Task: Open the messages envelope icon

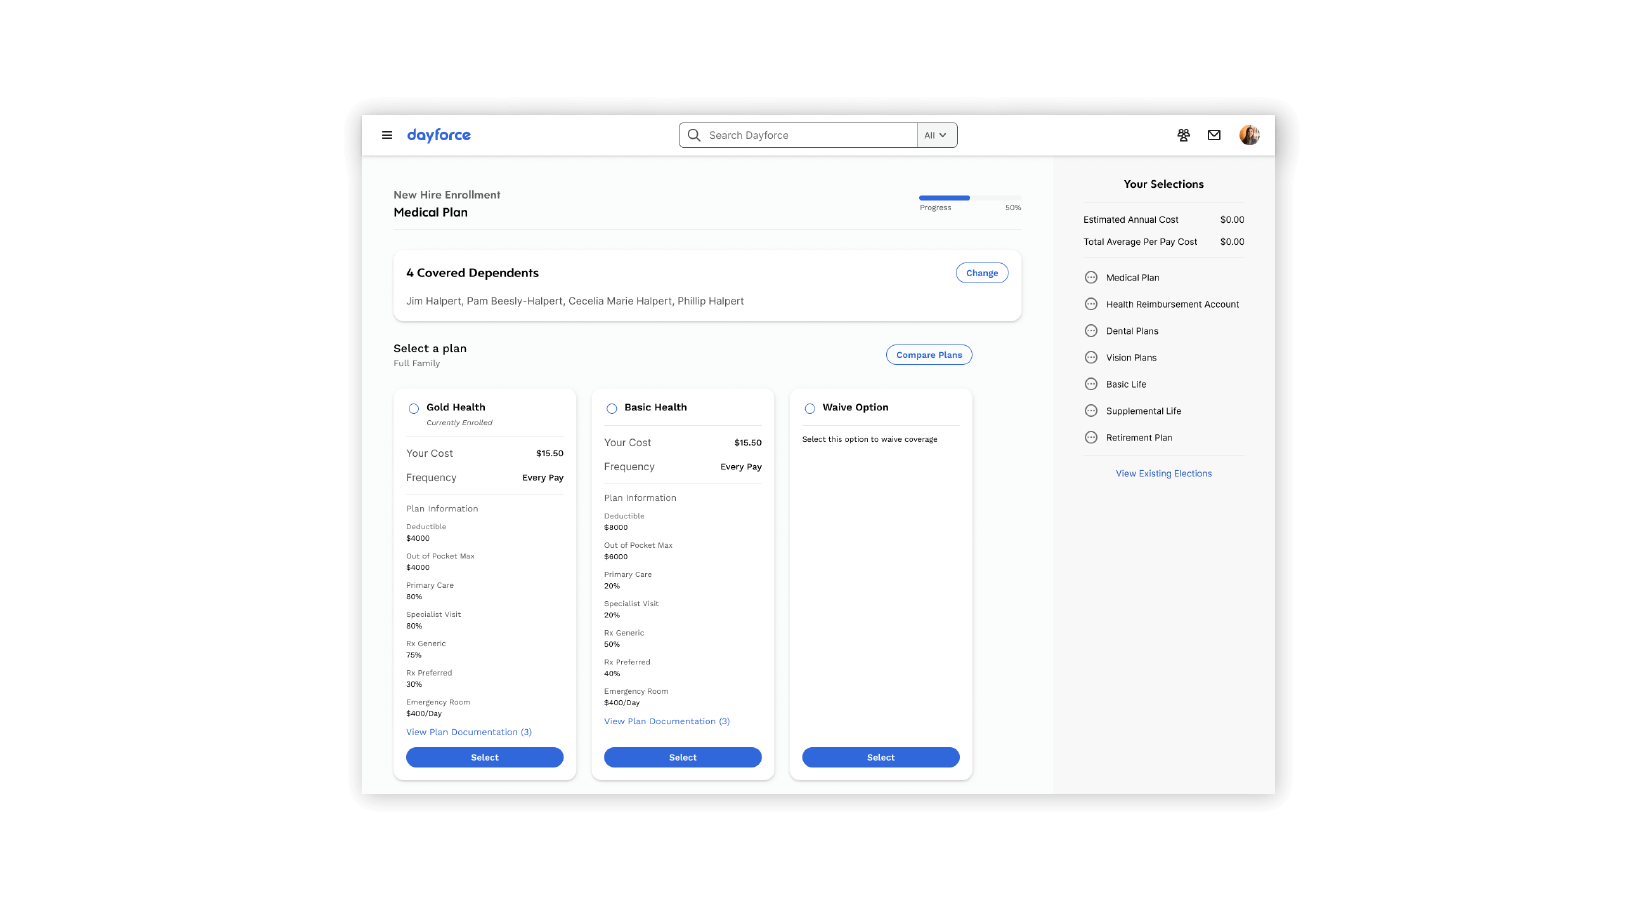Action: (x=1214, y=134)
